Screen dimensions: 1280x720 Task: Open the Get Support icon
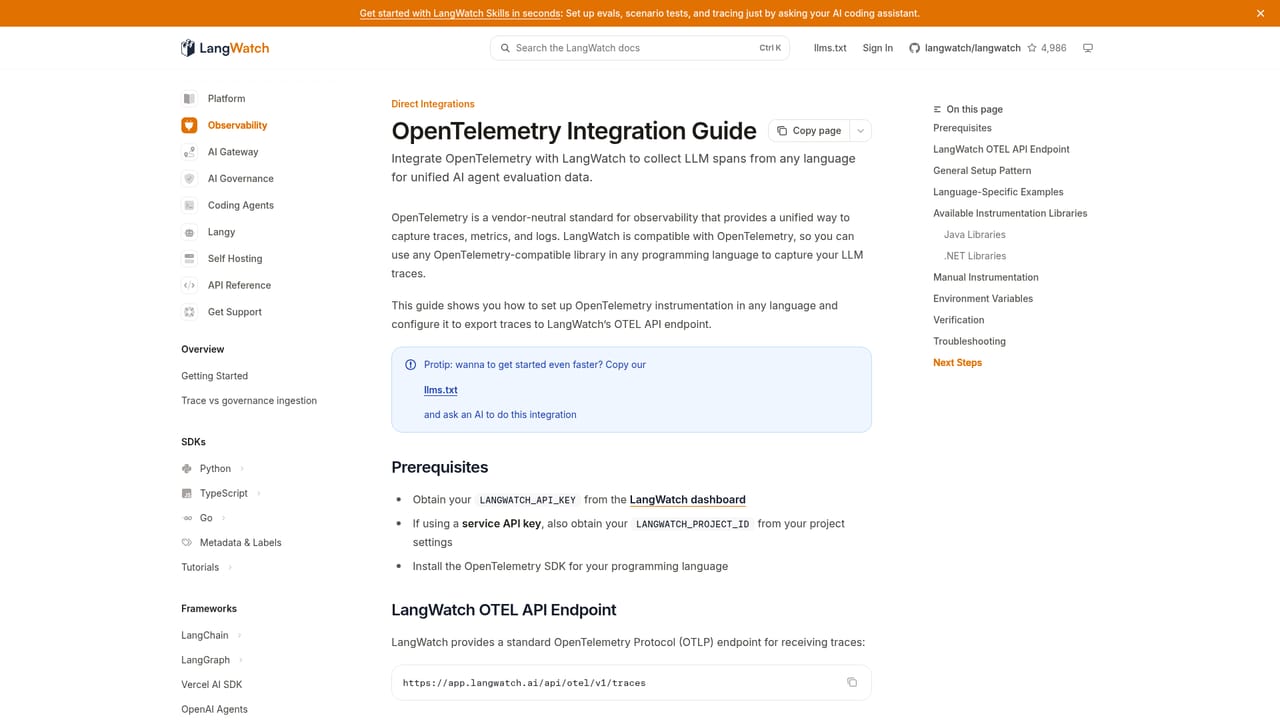pyautogui.click(x=189, y=312)
